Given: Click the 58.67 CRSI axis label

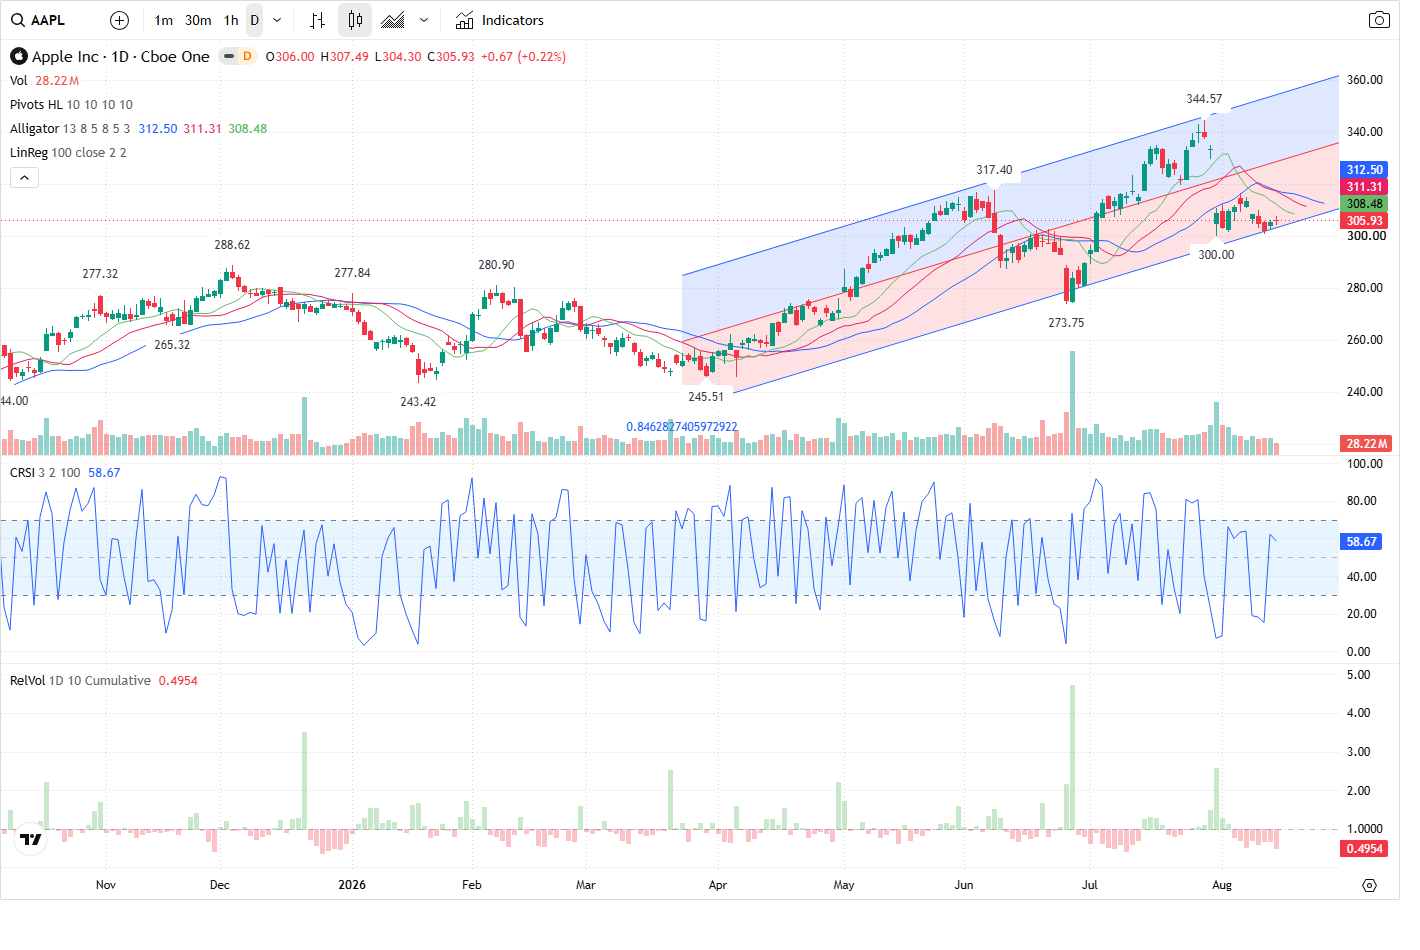Looking at the screenshot, I should (x=1361, y=542).
